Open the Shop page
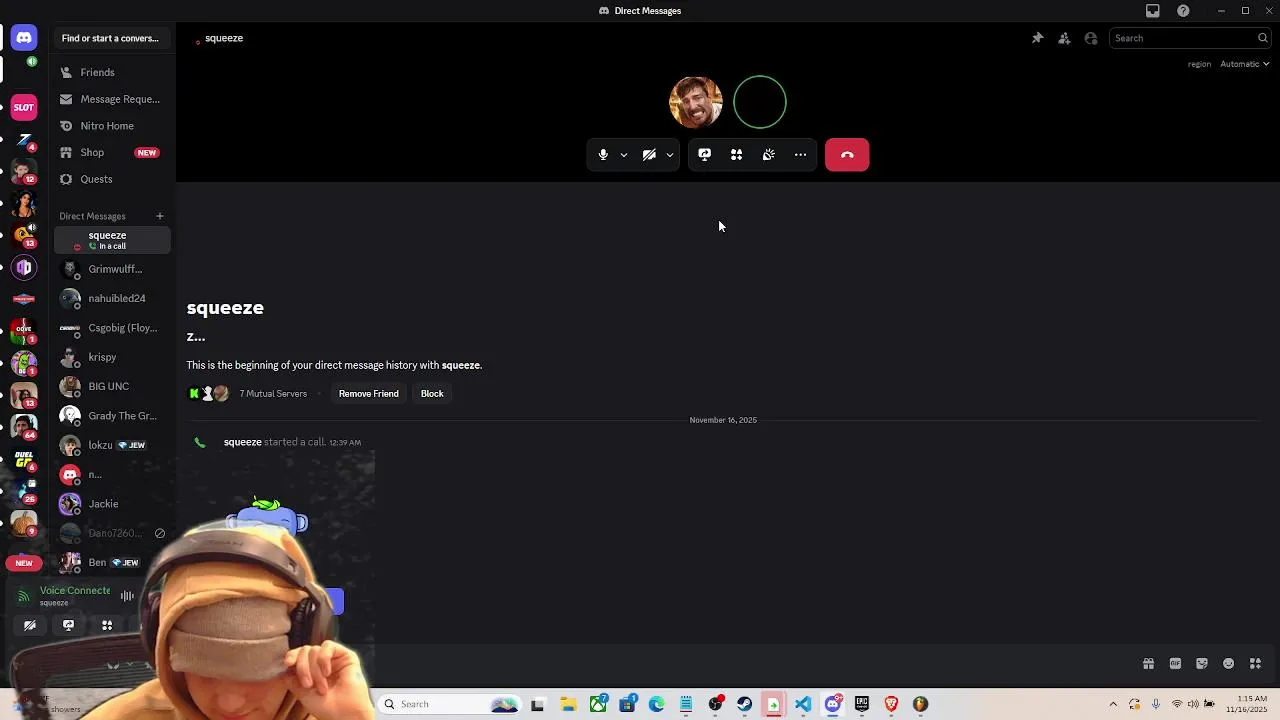 pyautogui.click(x=112, y=152)
